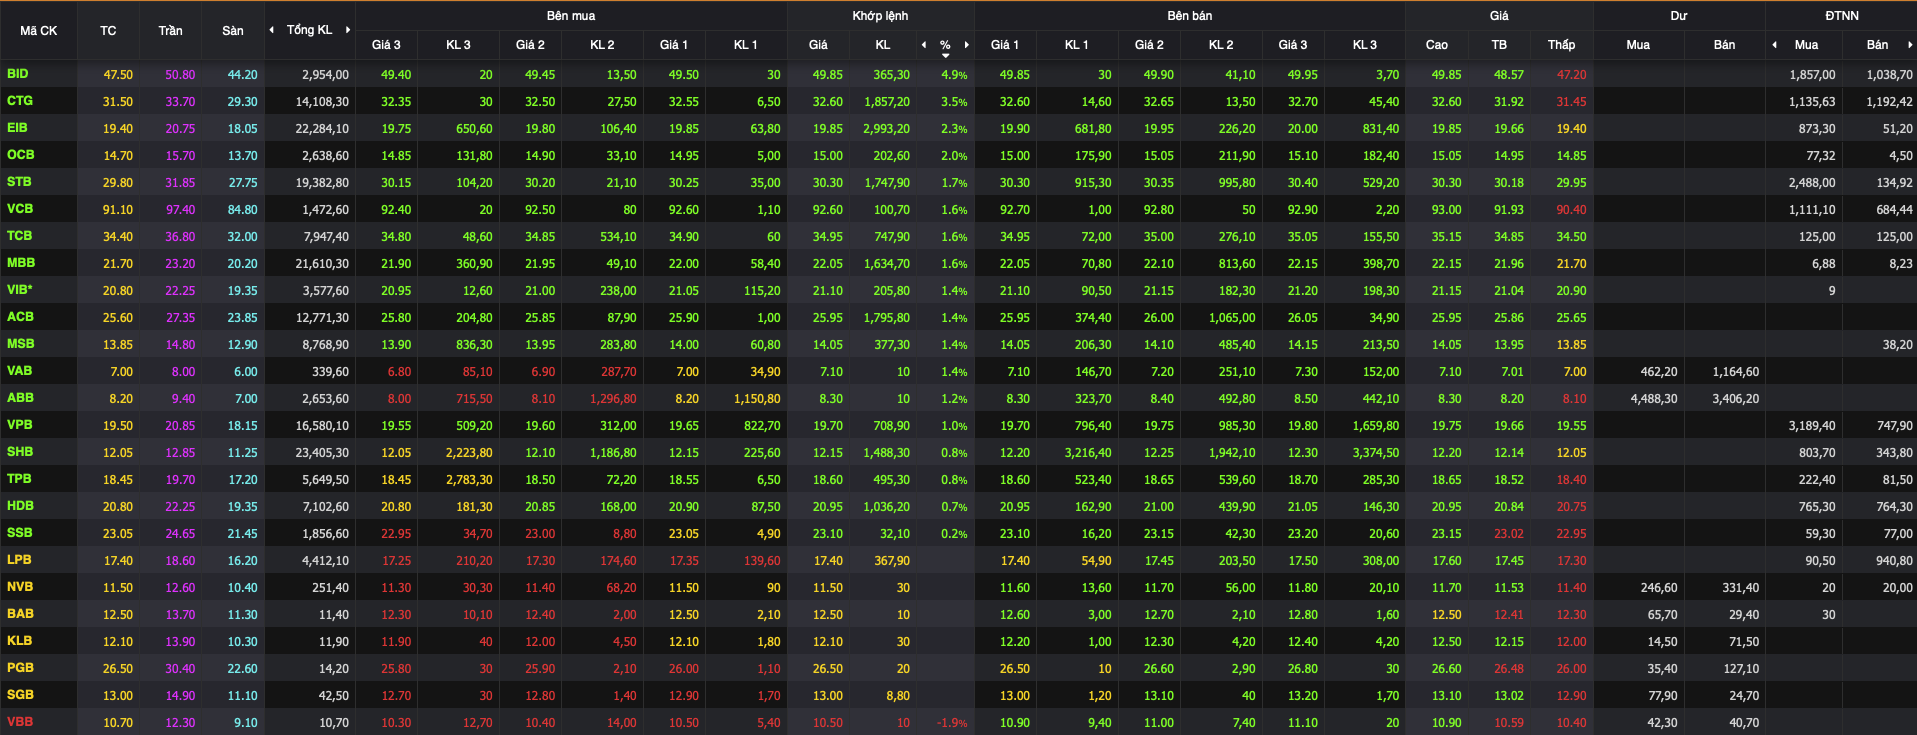Open the TCB stock symbol
The height and width of the screenshot is (735, 1917).
(19, 236)
